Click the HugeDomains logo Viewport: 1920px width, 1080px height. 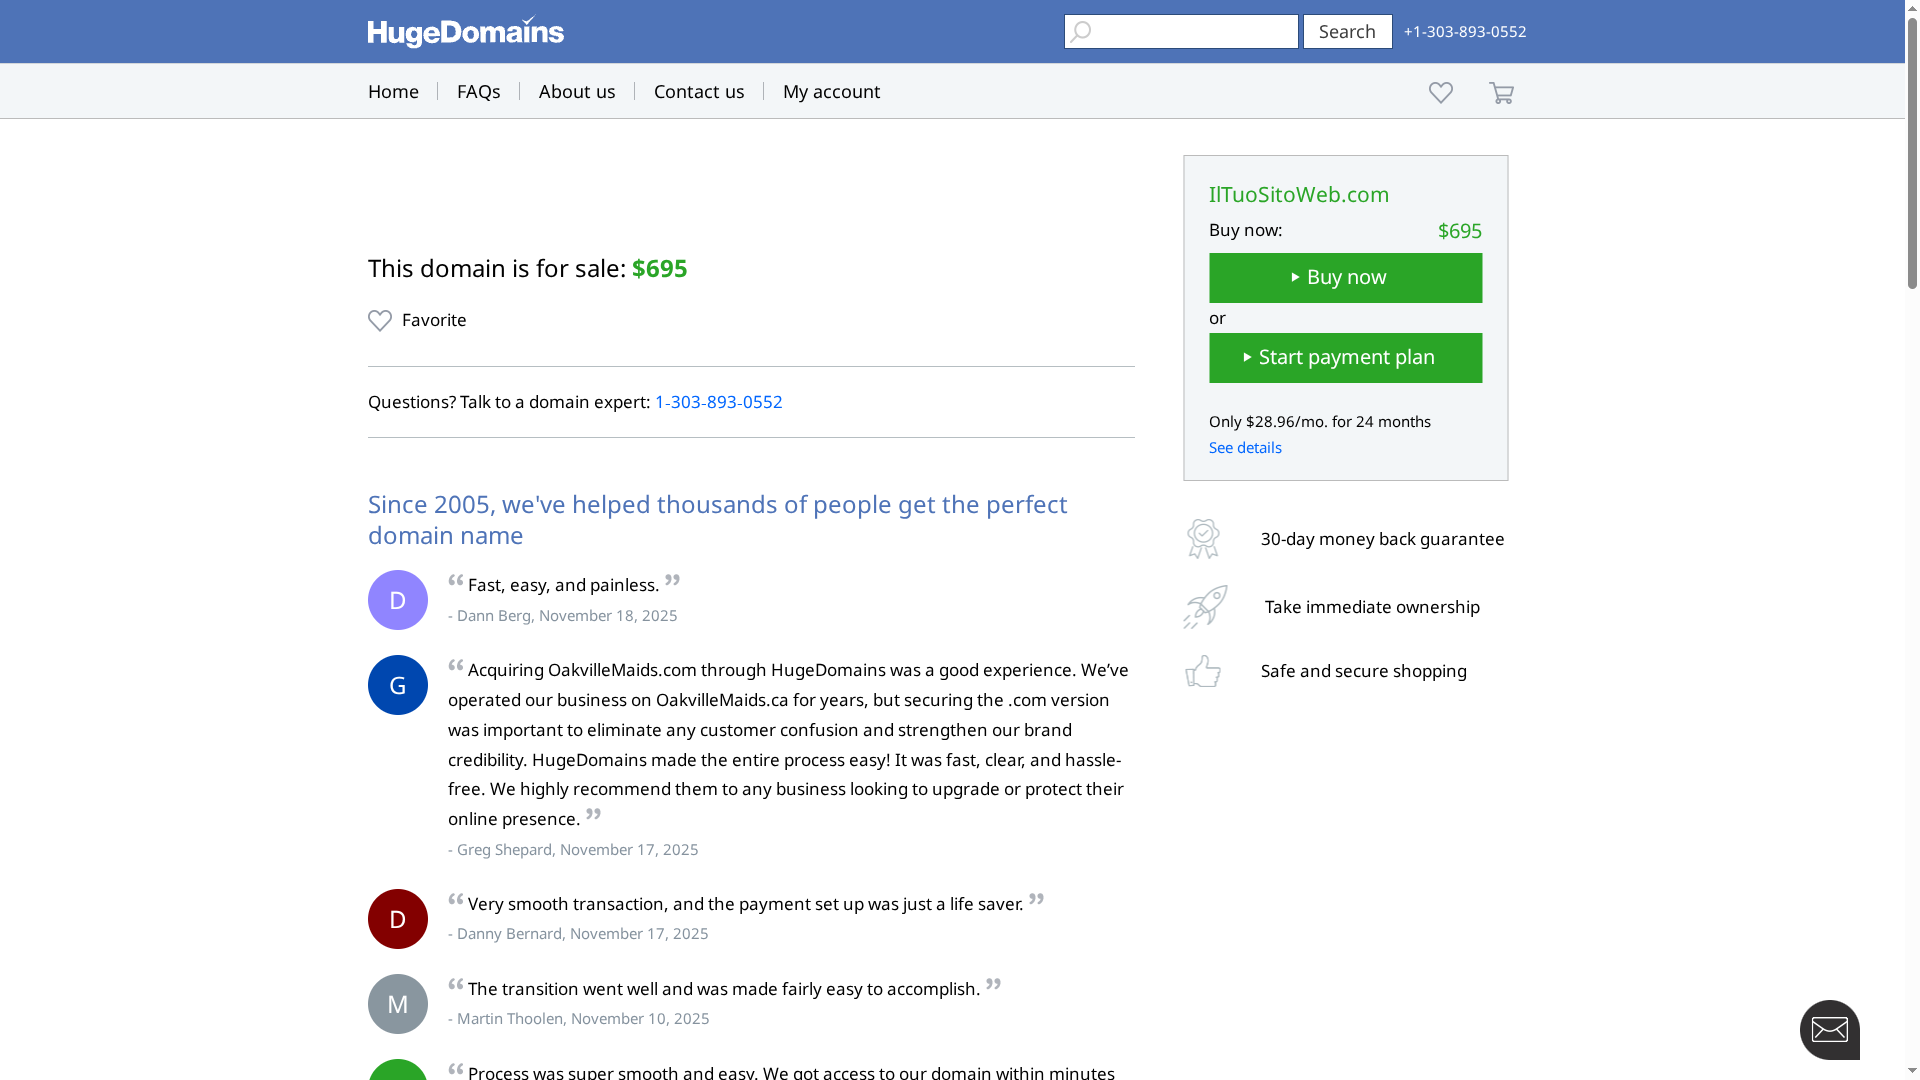pyautogui.click(x=464, y=31)
